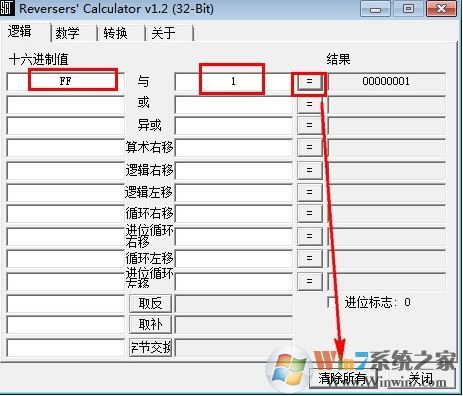The image size is (463, 396).
Task: Compute the 与 (AND) result with equals button
Action: [310, 81]
